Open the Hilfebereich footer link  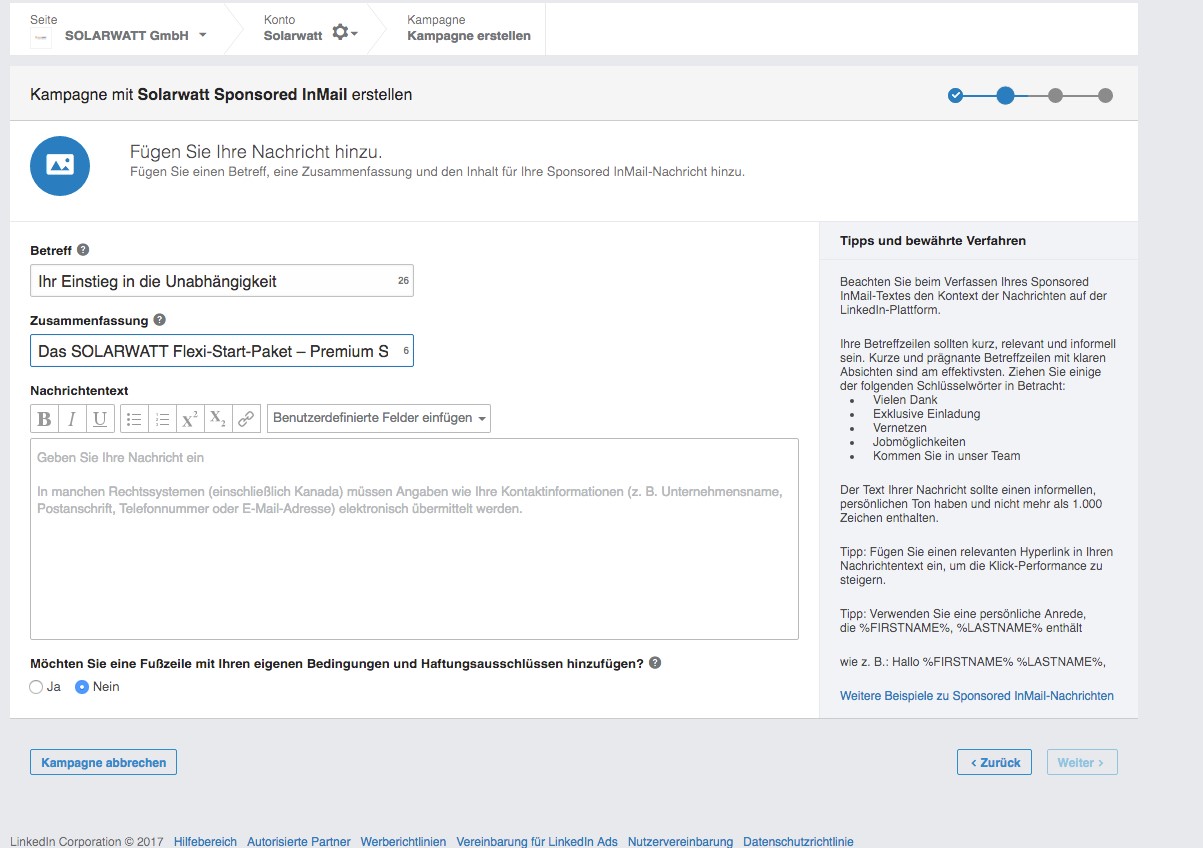coord(205,842)
